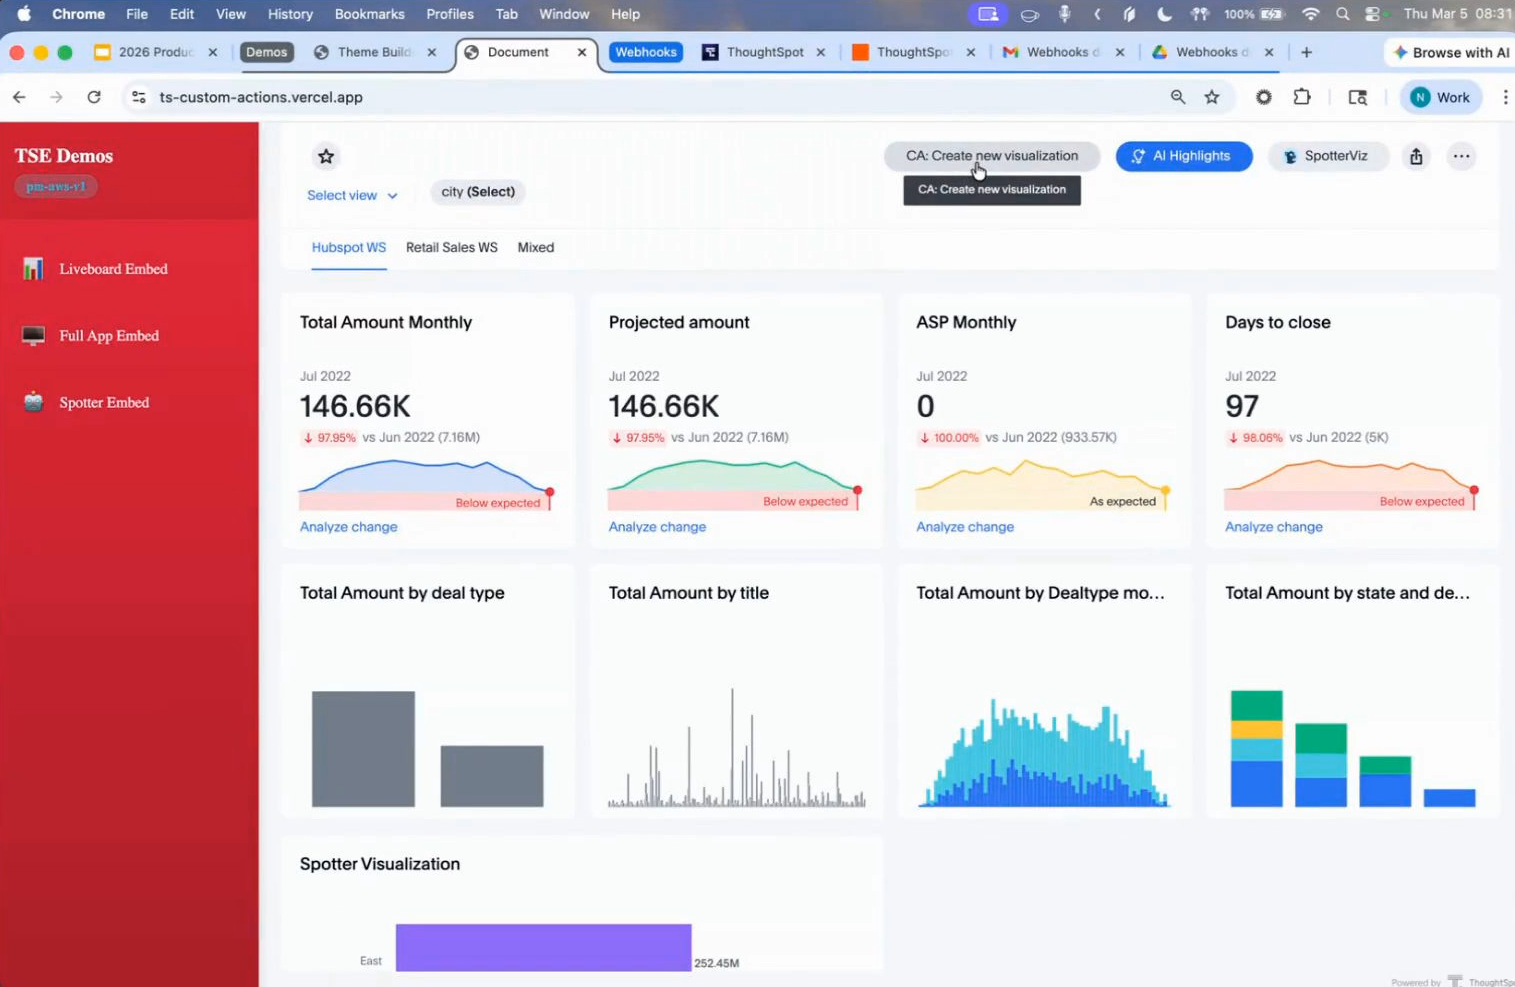Viewport: 1515px width, 987px height.
Task: Click the share icon next to SpotterViz
Action: tap(1416, 156)
